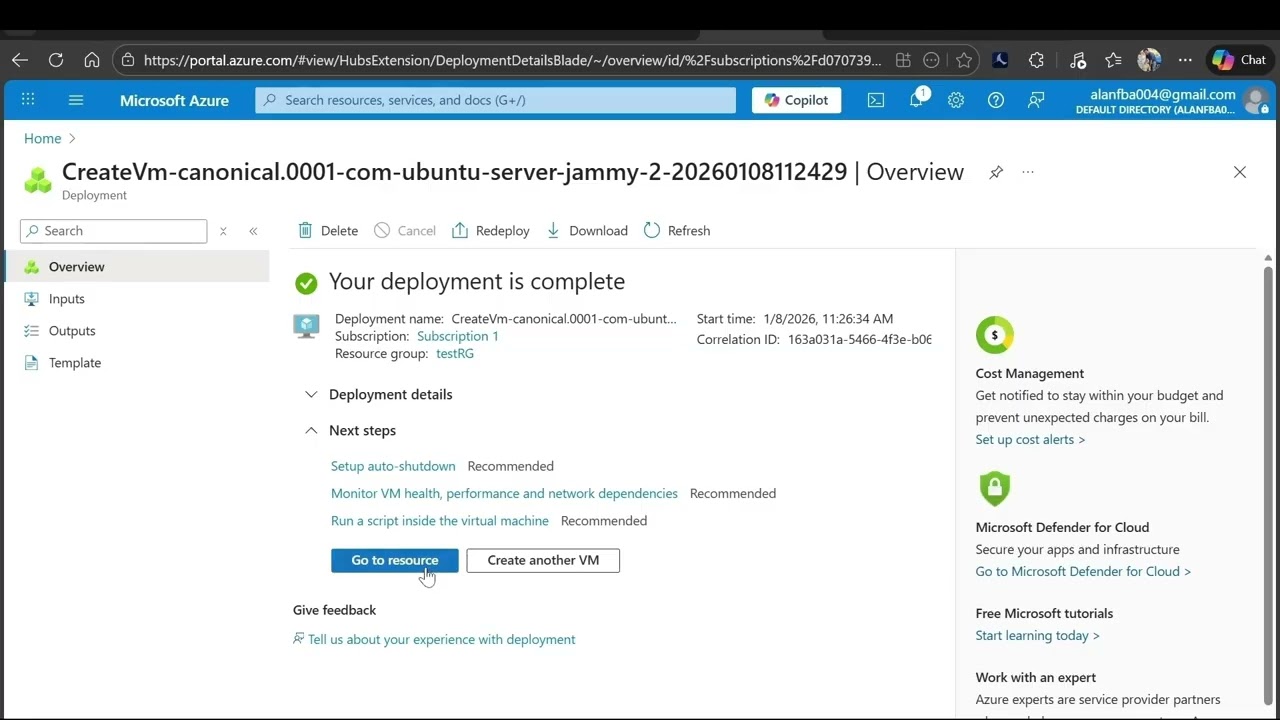Select the Correlation ID value text
The height and width of the screenshot is (720, 1280).
(x=860, y=340)
